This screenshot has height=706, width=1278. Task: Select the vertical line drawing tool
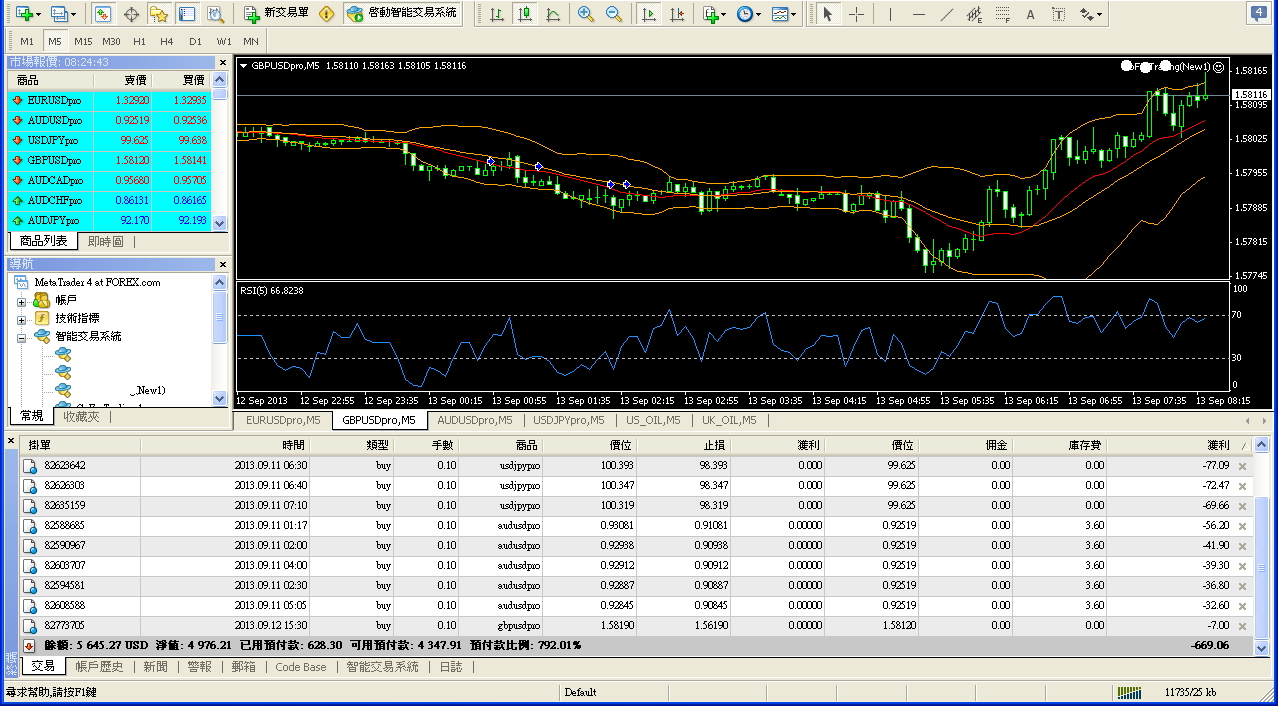click(890, 14)
